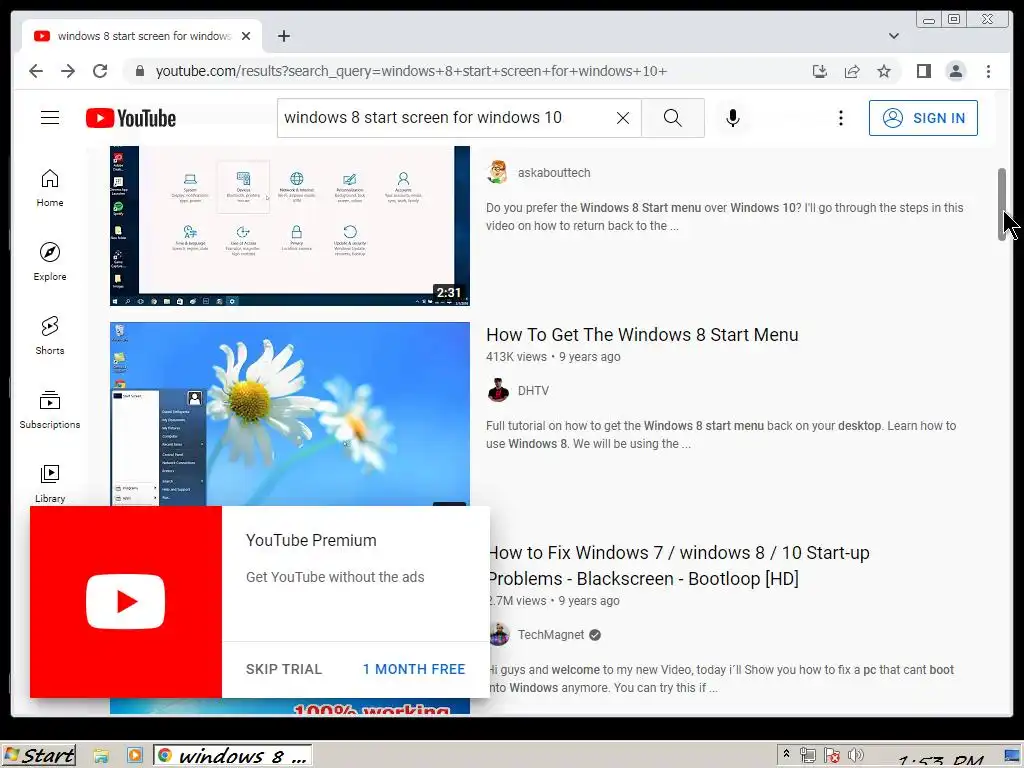Open the Chrome three-dot menu
The height and width of the screenshot is (768, 1024).
click(988, 71)
